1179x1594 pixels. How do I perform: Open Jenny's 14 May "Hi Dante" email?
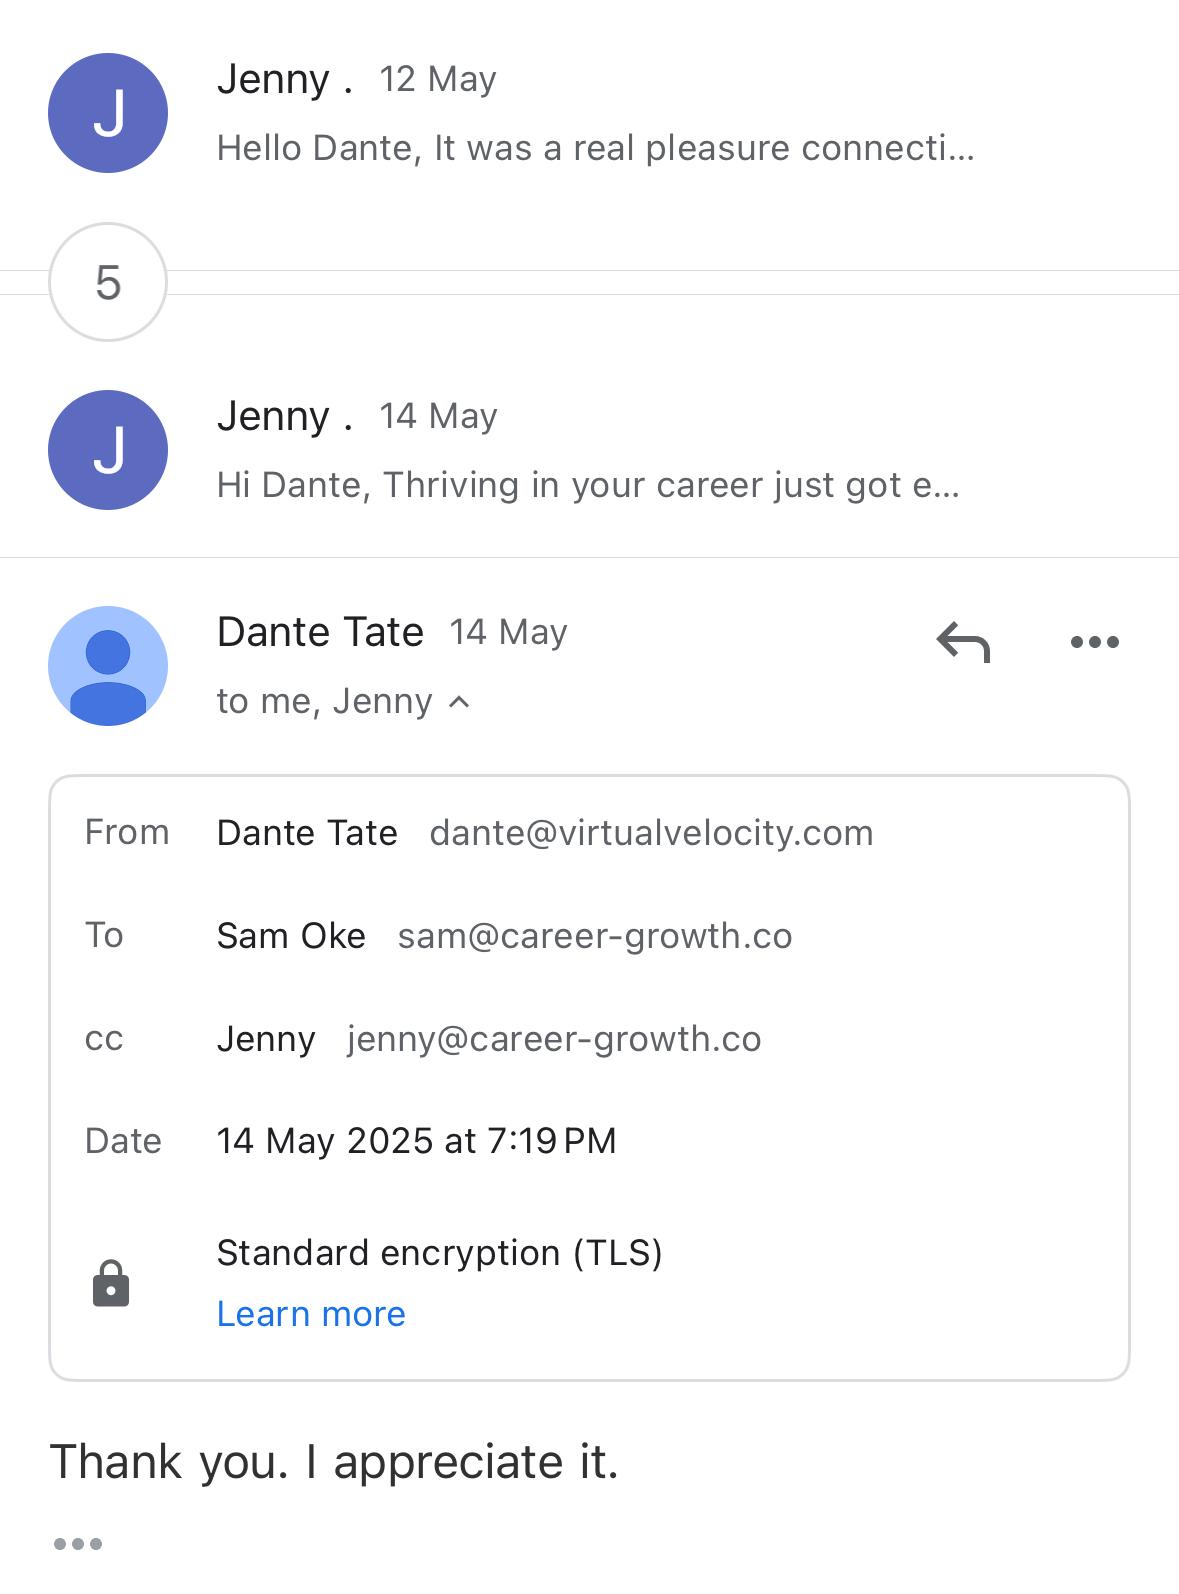pos(588,485)
